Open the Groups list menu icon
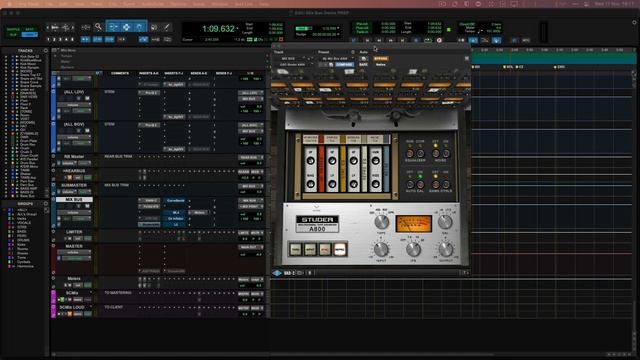This screenshot has height=360, width=640. 45,203
